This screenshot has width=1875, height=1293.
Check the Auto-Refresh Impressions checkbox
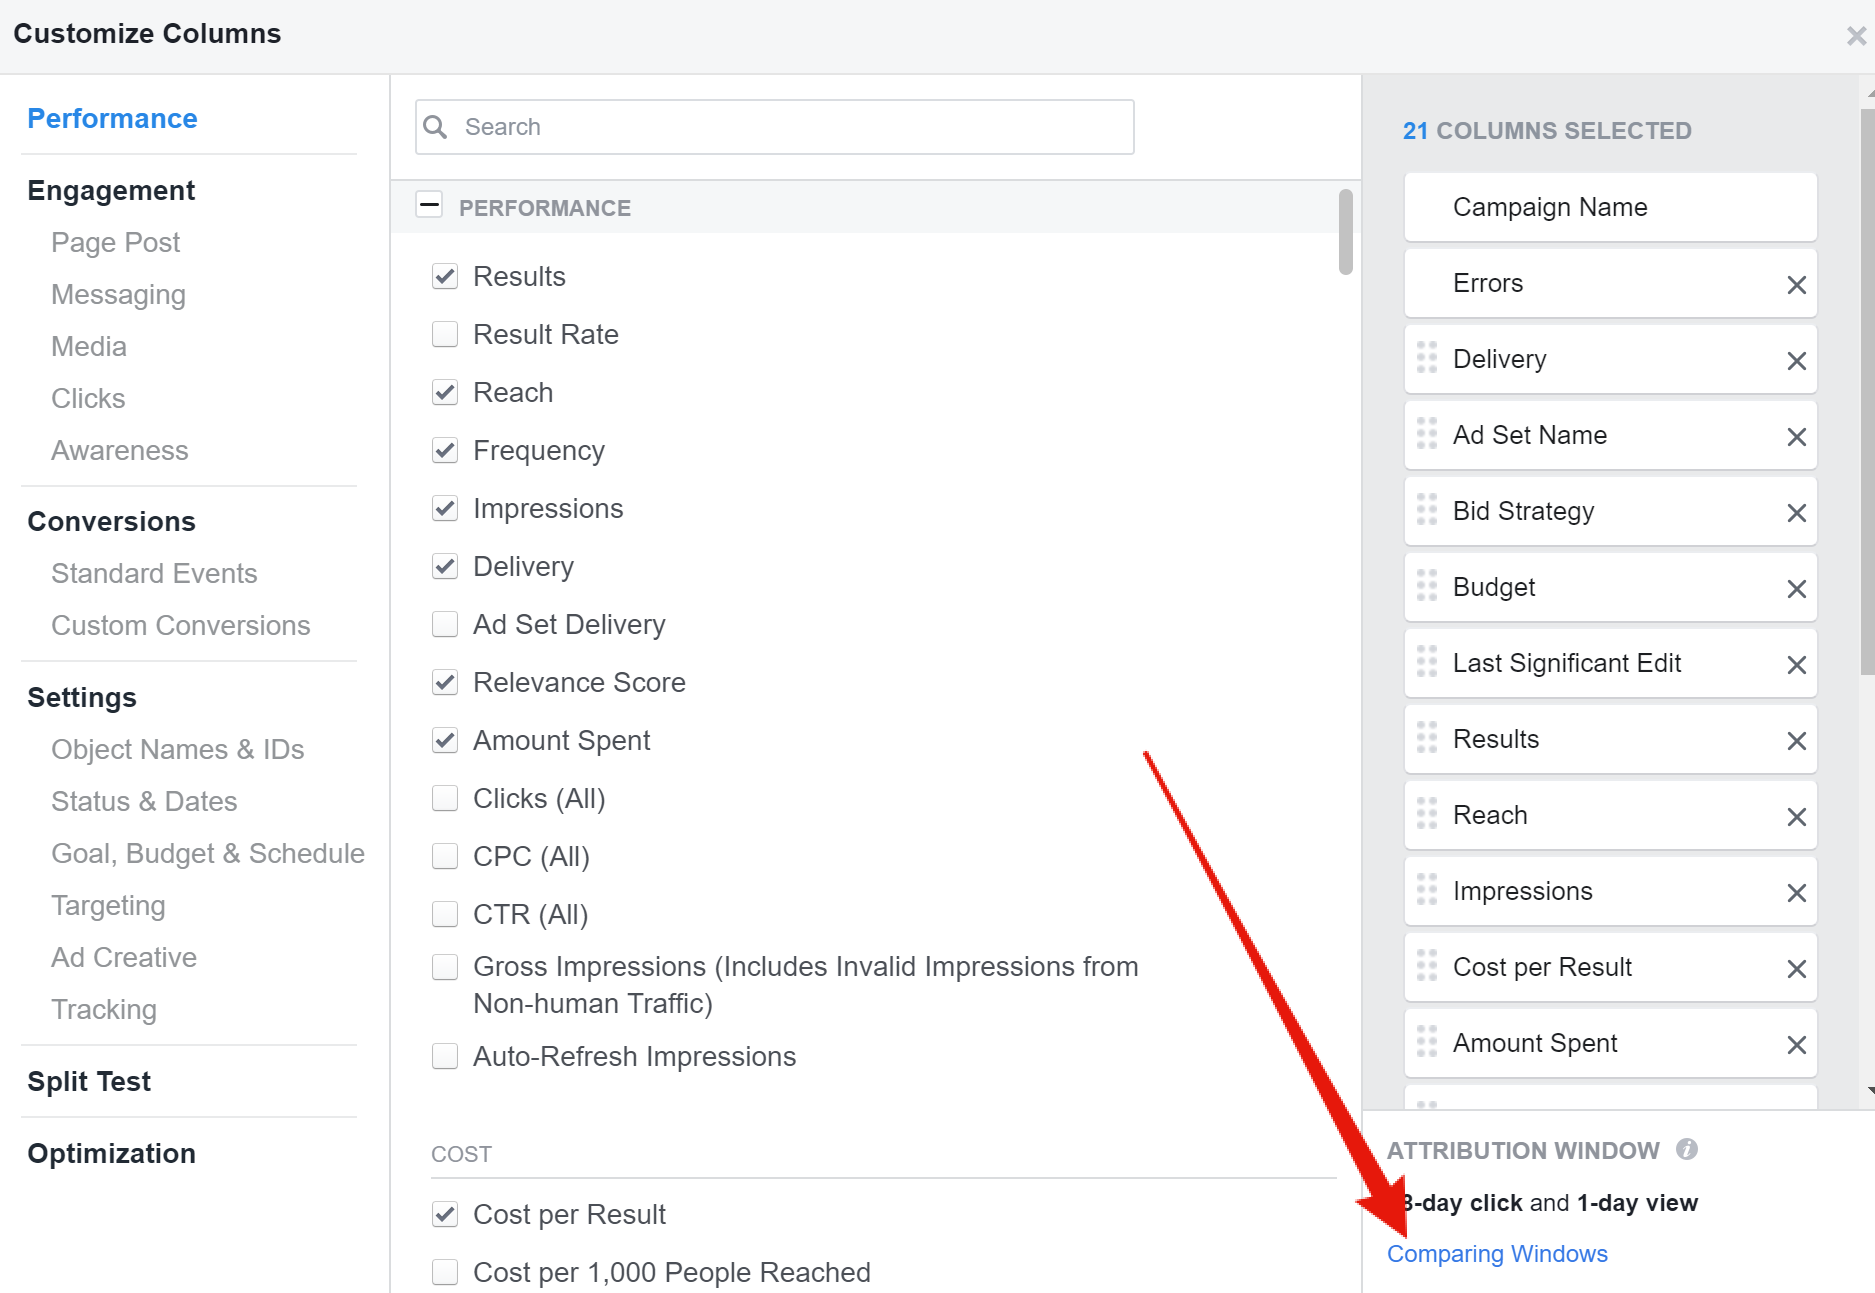pyautogui.click(x=445, y=1056)
